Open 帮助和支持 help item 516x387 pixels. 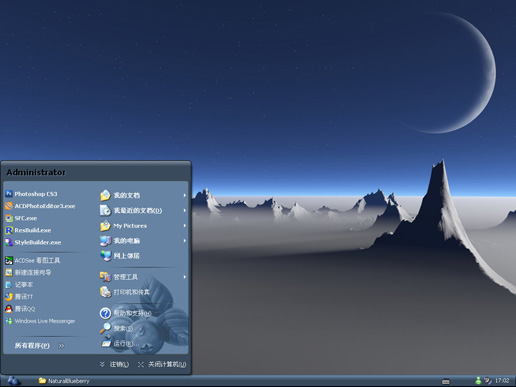tap(126, 313)
